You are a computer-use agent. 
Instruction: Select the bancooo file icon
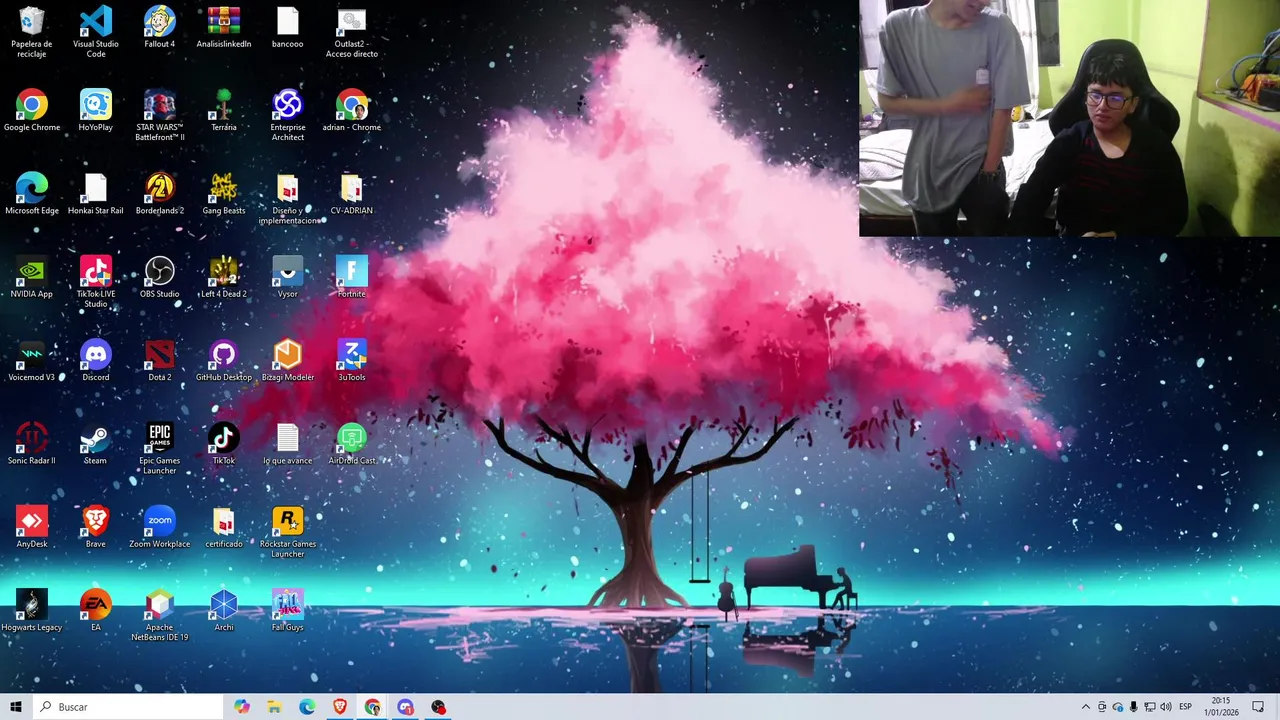click(x=287, y=22)
